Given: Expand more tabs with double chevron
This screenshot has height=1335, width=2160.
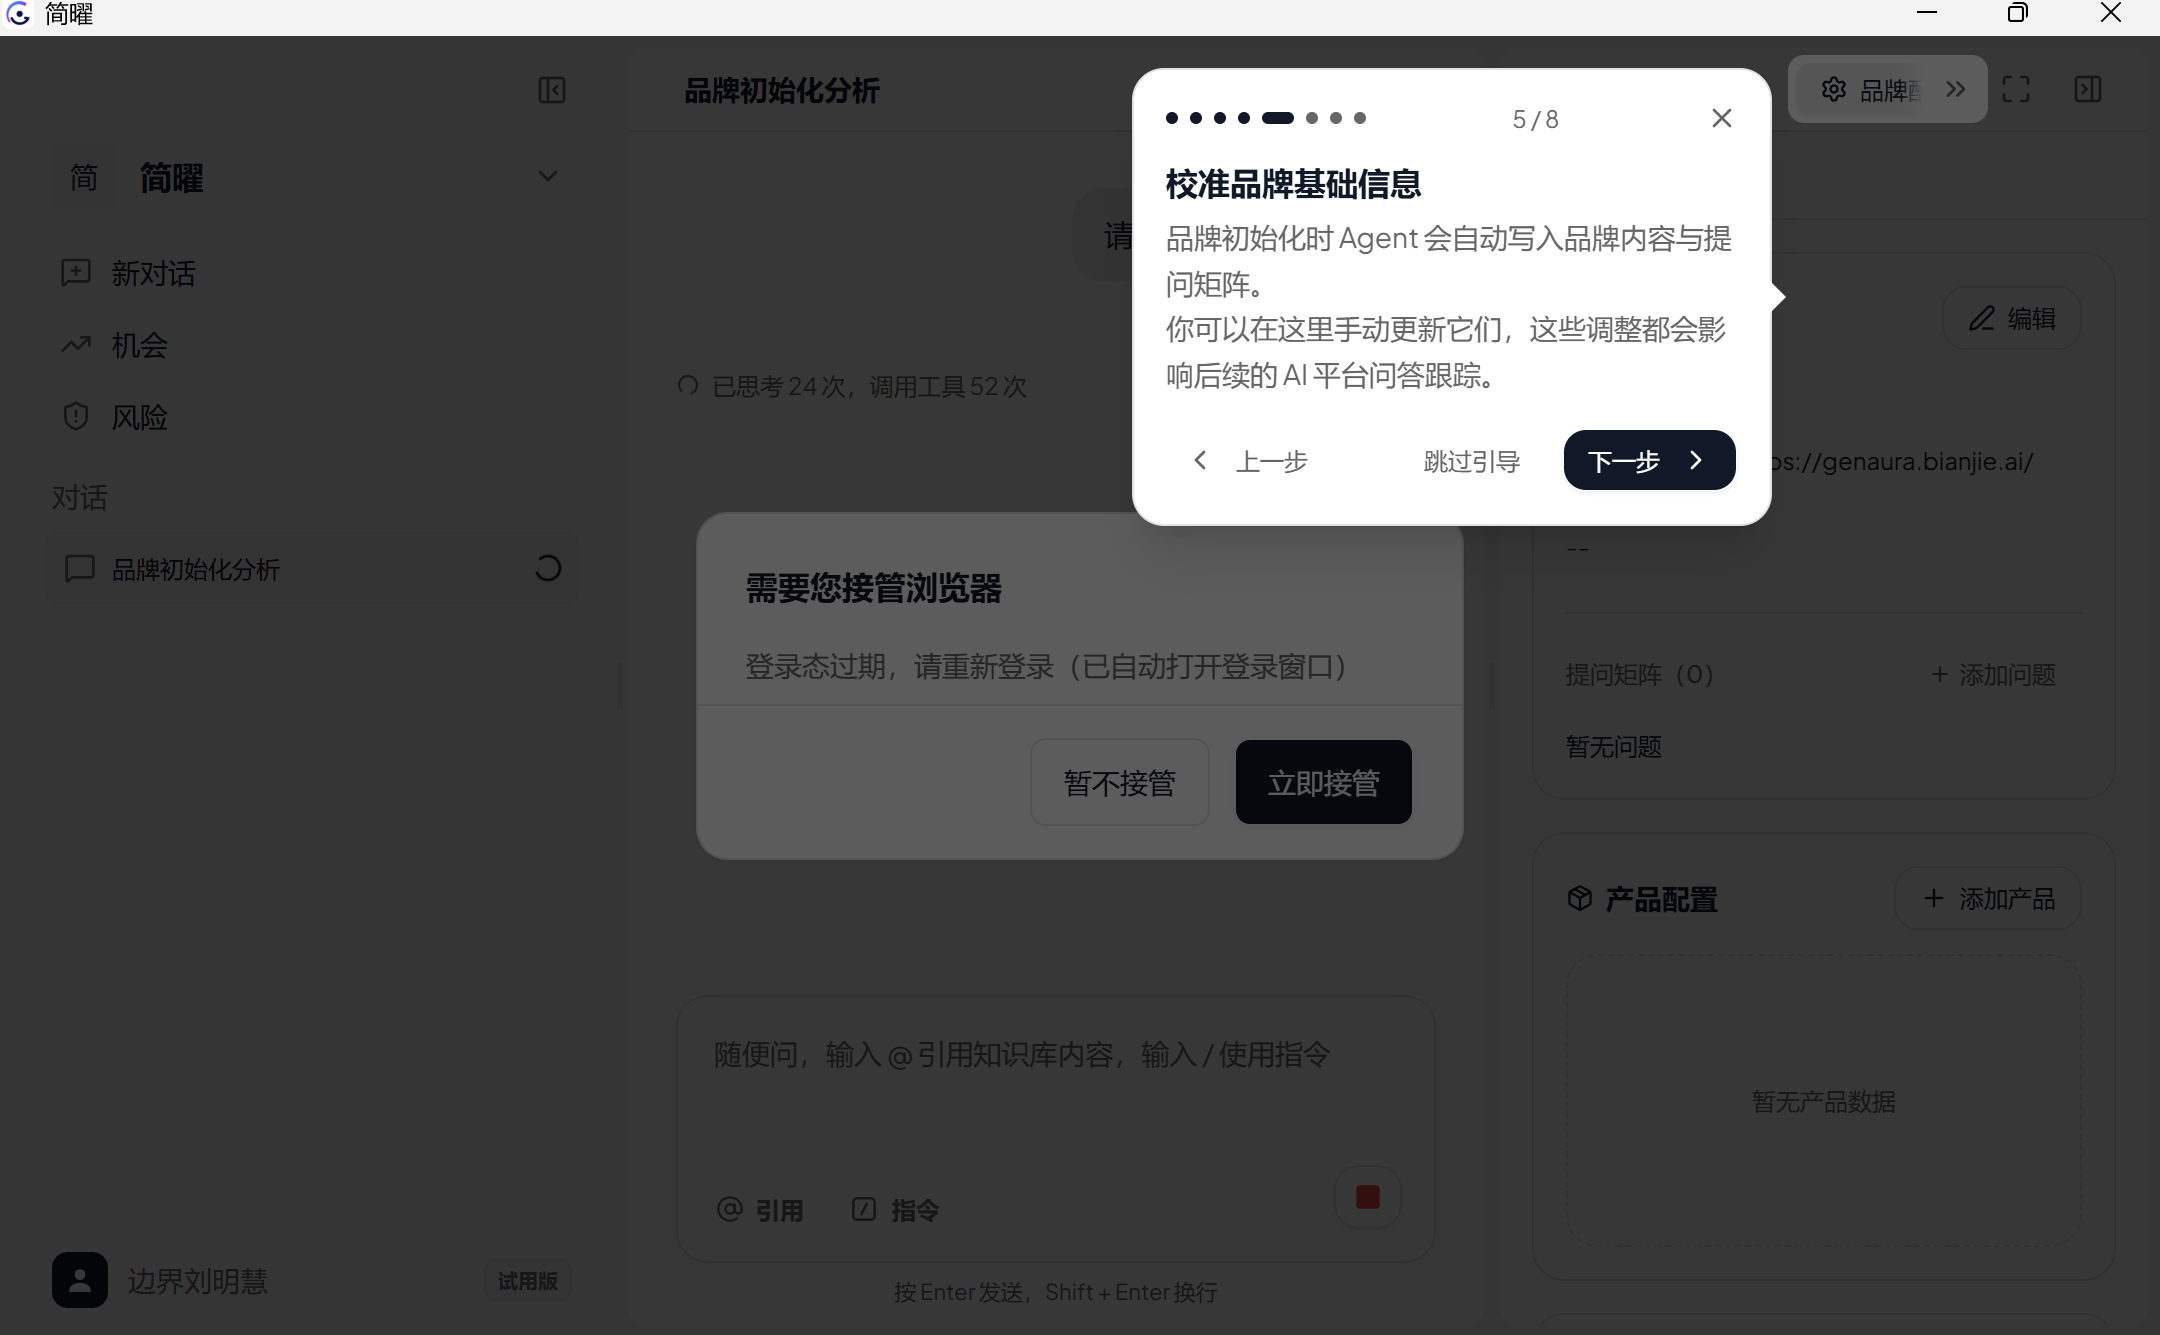Looking at the screenshot, I should pyautogui.click(x=1956, y=89).
